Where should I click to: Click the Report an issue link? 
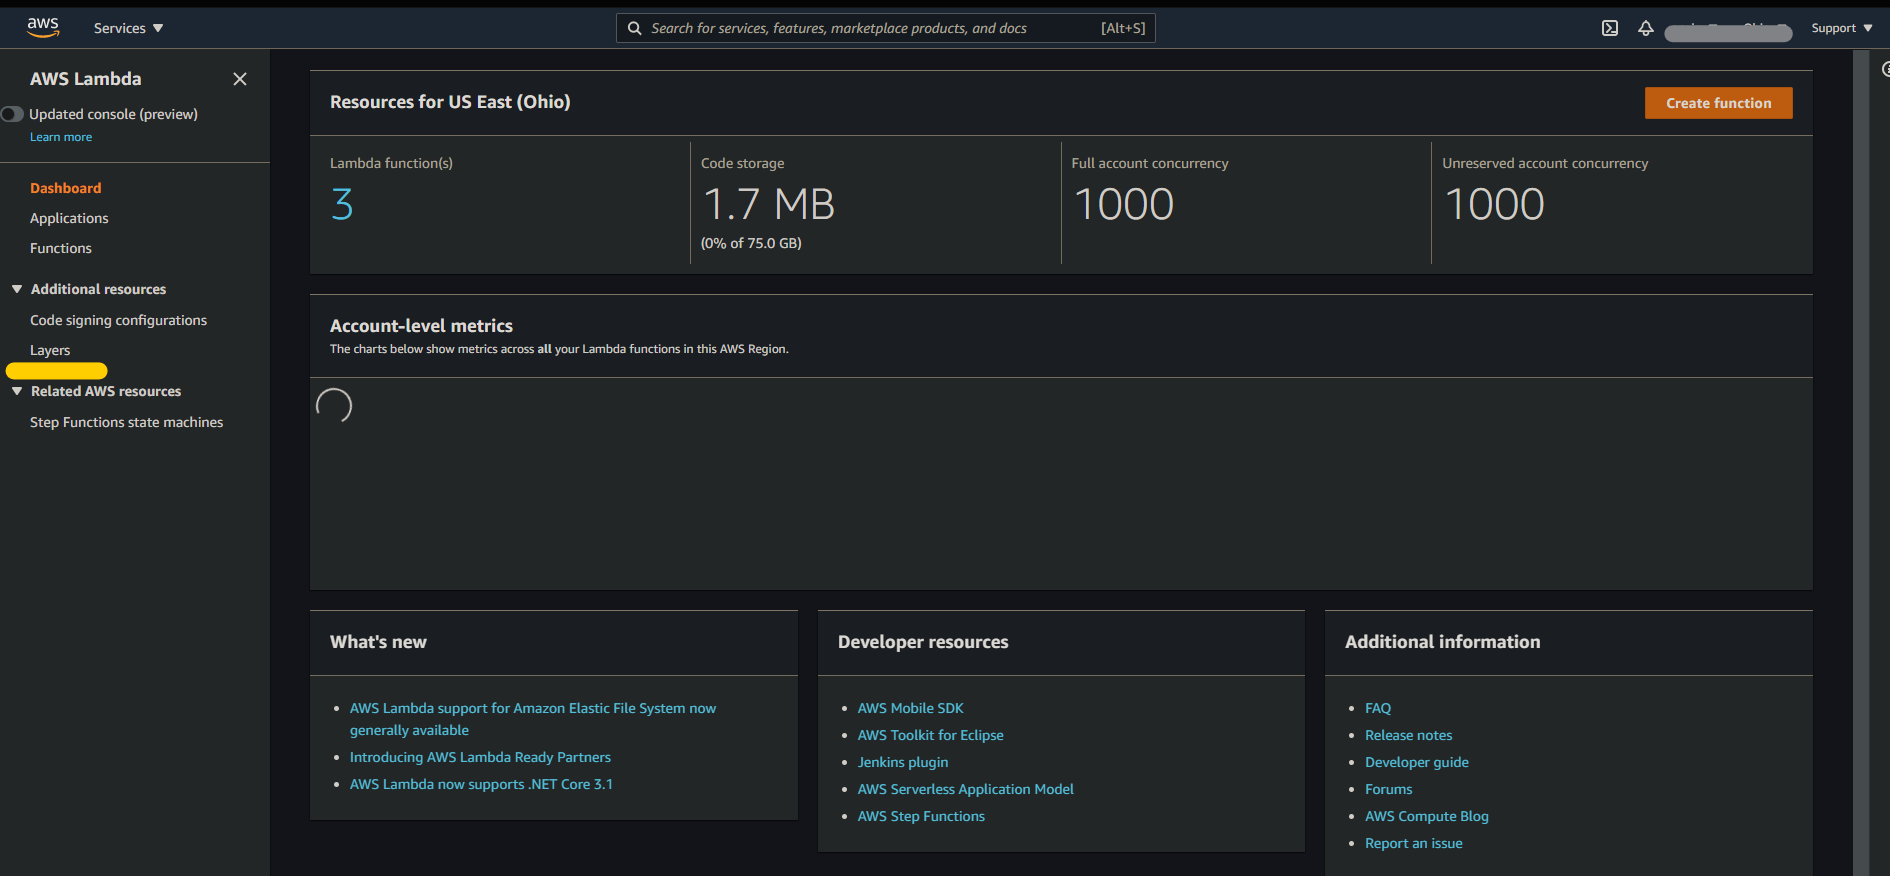point(1414,843)
